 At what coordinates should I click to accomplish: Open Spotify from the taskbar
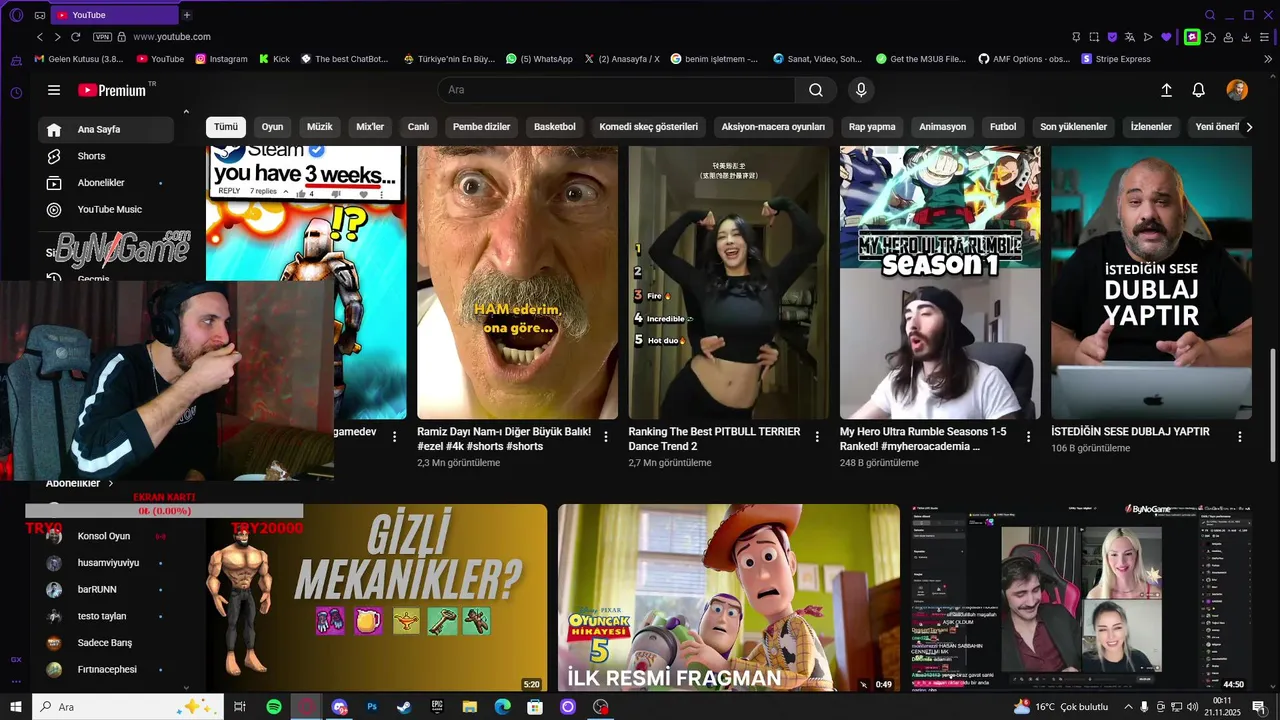click(x=274, y=707)
